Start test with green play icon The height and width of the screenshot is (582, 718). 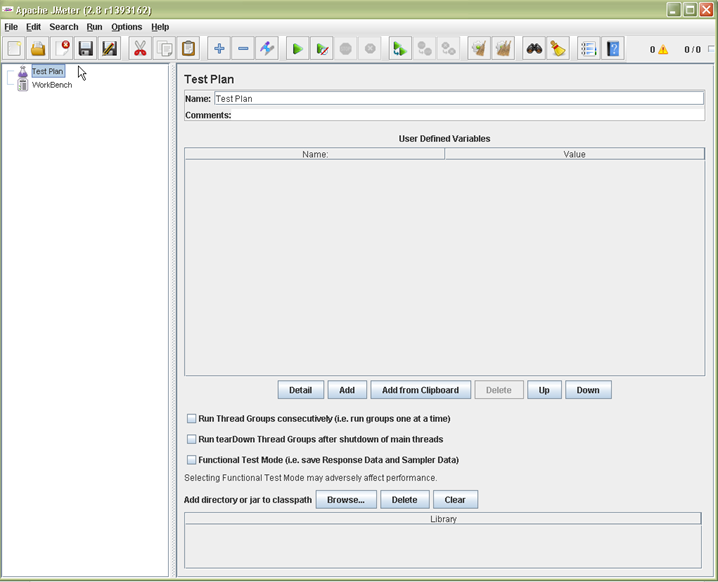[298, 49]
